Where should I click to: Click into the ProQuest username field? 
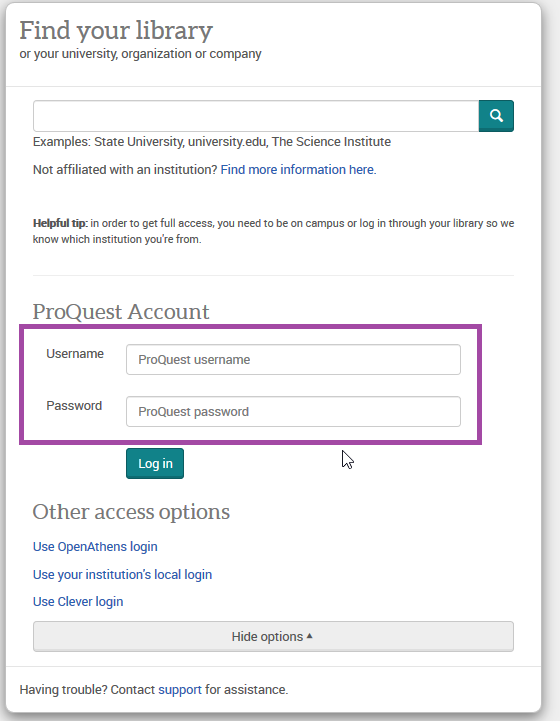point(293,360)
